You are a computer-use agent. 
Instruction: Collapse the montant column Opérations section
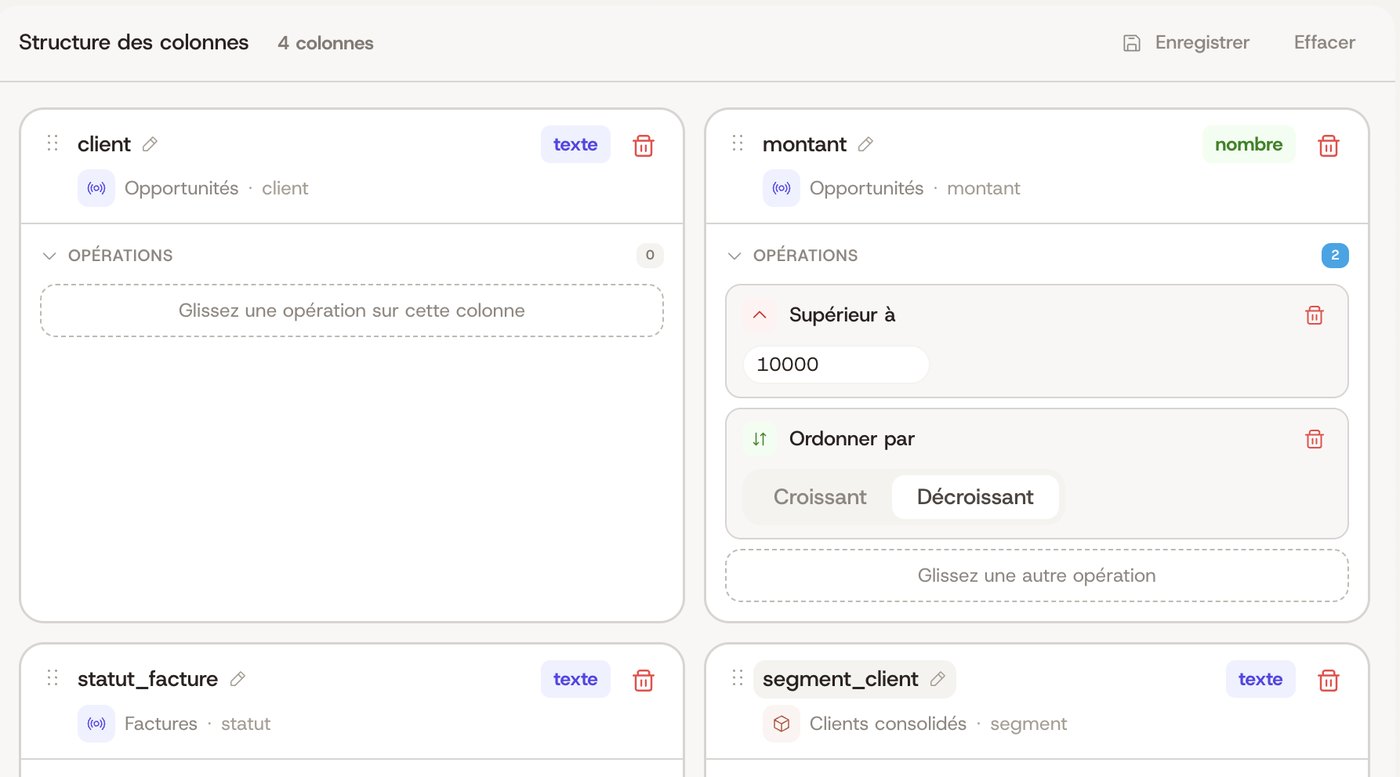[734, 256]
